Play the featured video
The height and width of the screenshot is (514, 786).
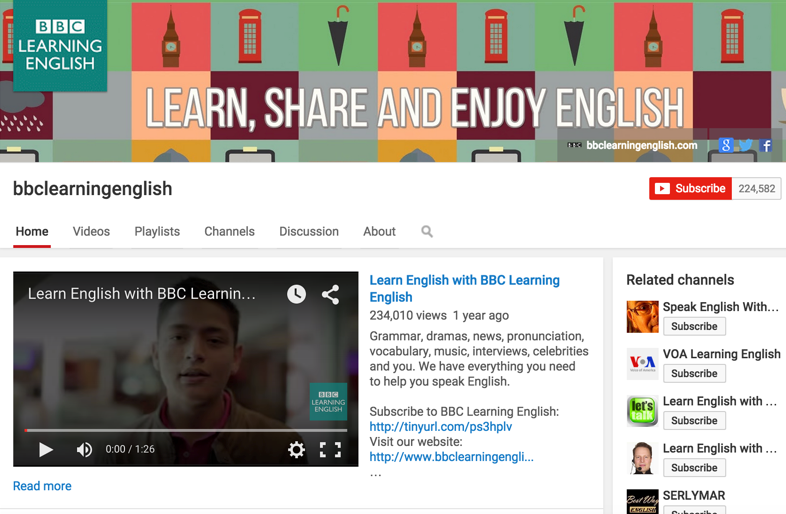pos(46,449)
